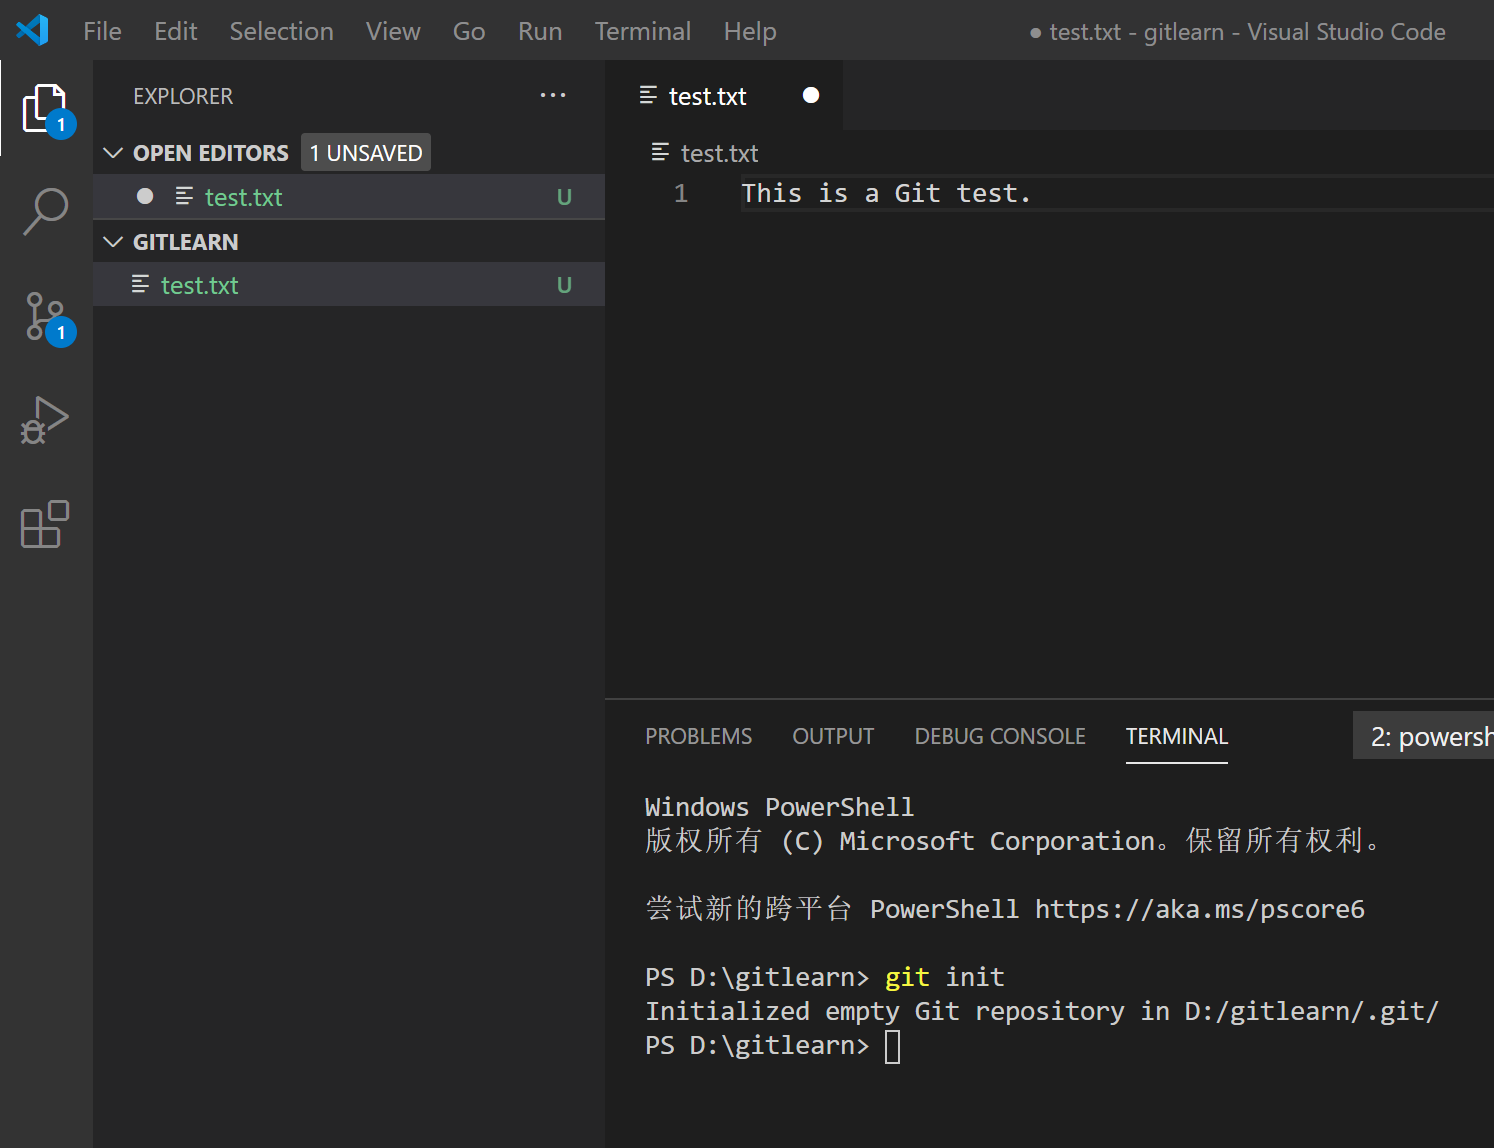Select test.txt in Open Editors list
1494x1148 pixels.
point(243,197)
